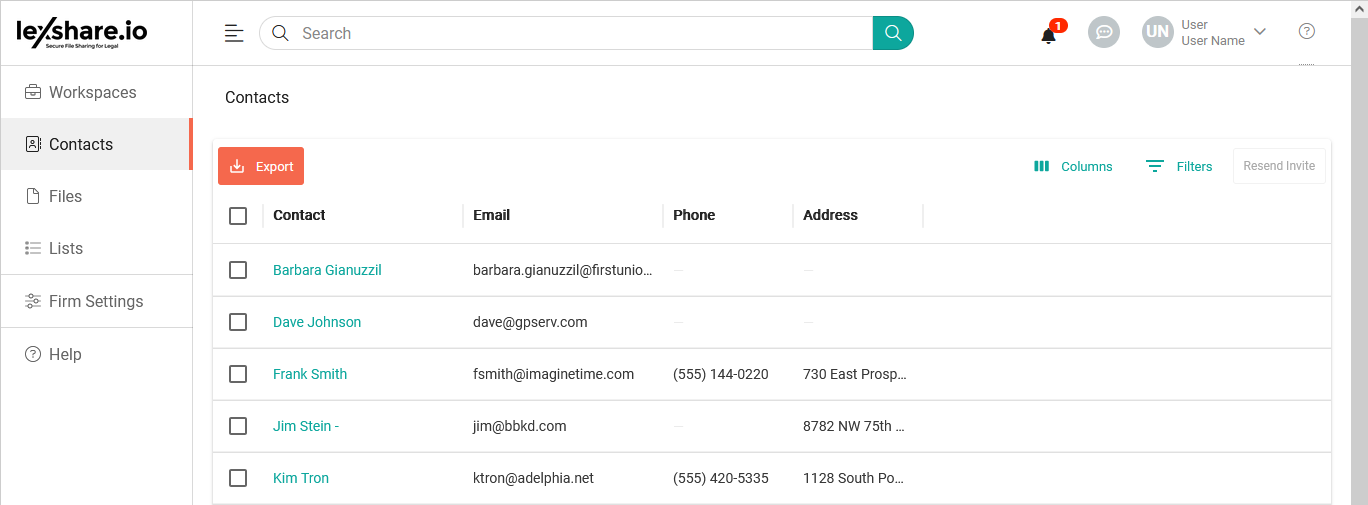The height and width of the screenshot is (505, 1368).
Task: Go to Workspaces in the sidebar
Action: (x=92, y=92)
